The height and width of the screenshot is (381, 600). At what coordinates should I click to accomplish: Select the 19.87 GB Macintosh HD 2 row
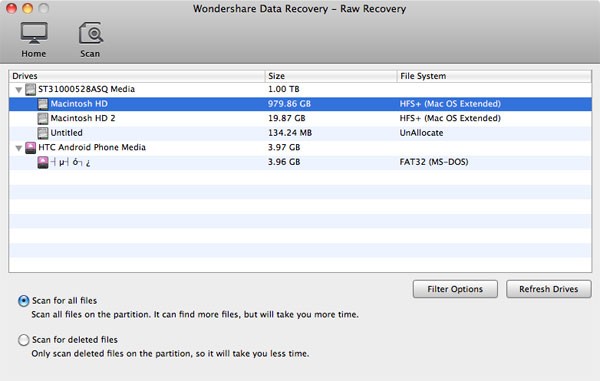pyautogui.click(x=300, y=119)
